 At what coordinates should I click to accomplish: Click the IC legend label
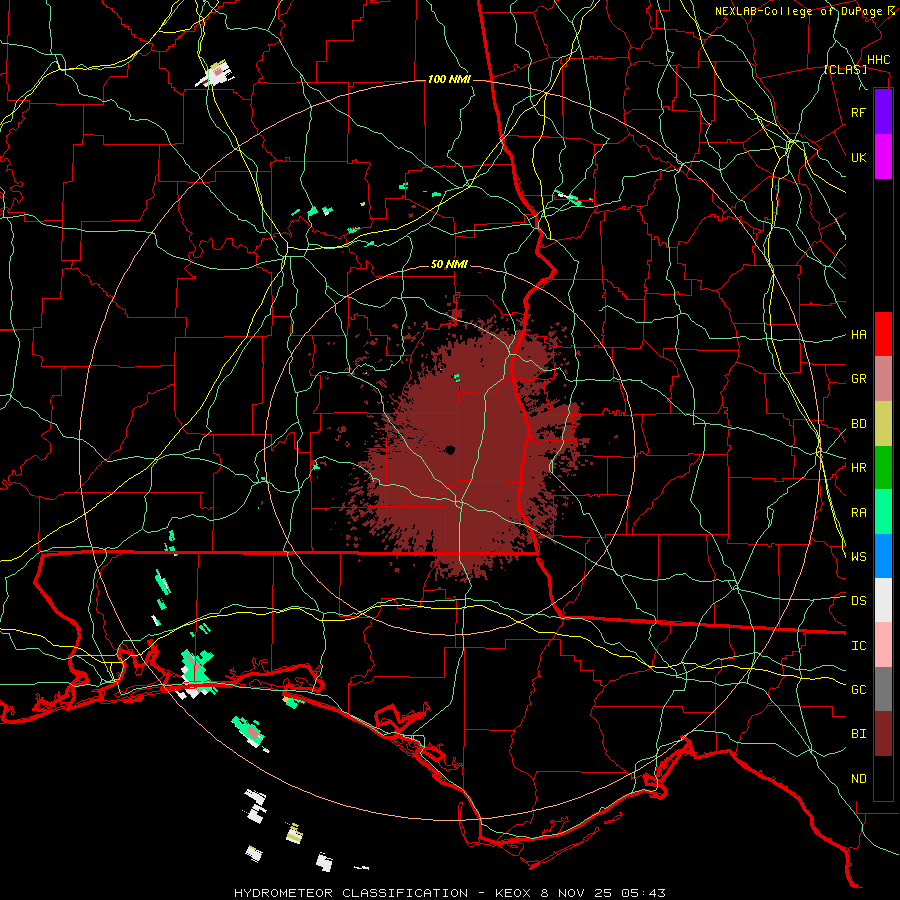tap(859, 646)
